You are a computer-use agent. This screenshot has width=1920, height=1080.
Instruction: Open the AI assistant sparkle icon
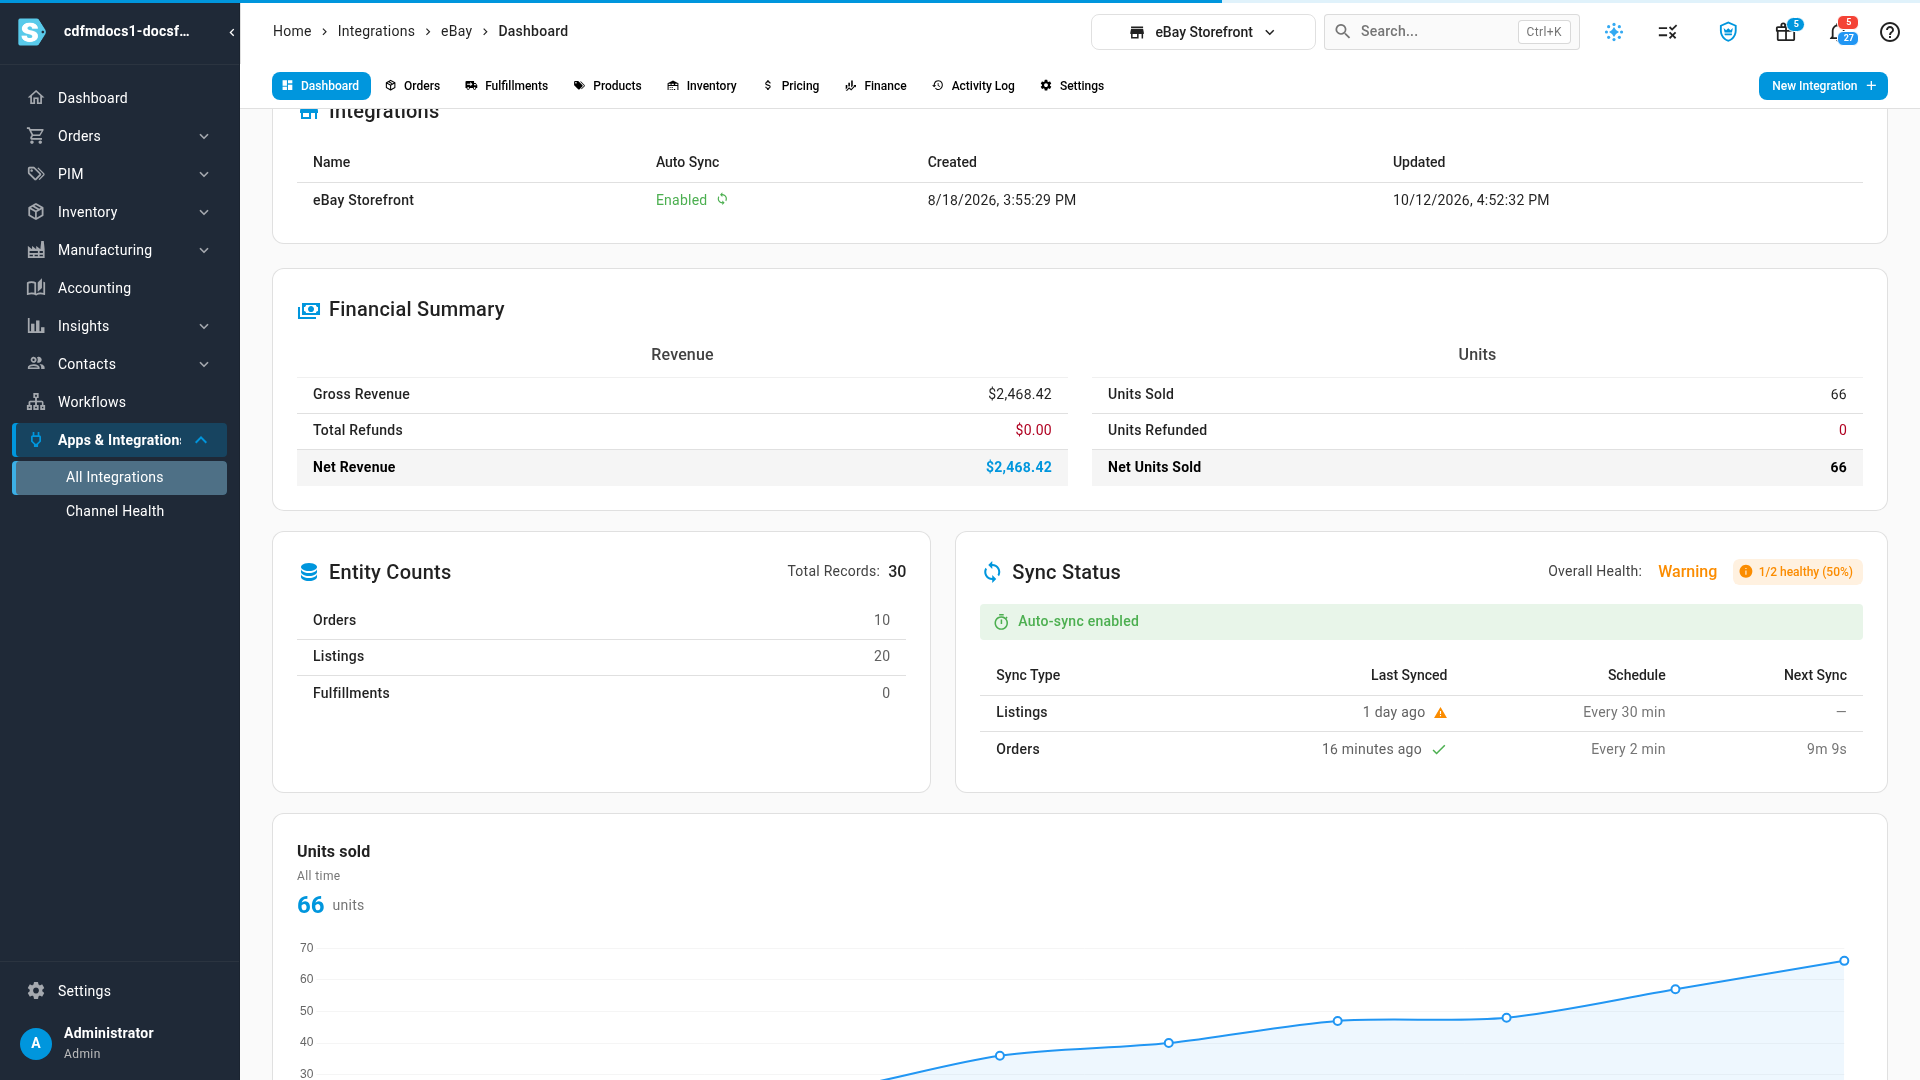1614,32
